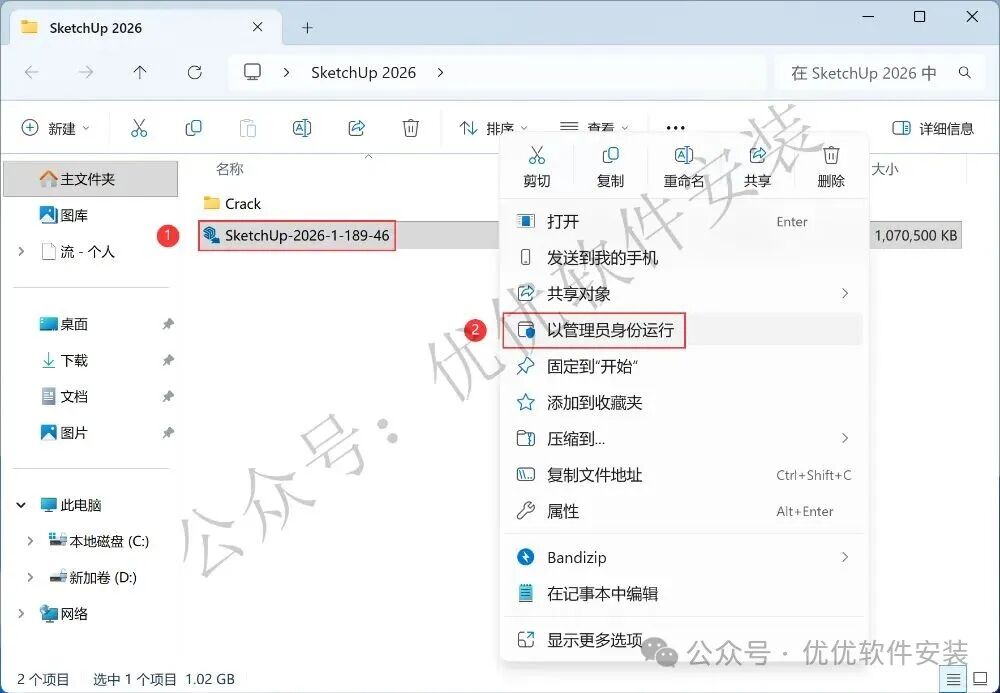Click the 复制 icon in context menu

click(x=610, y=155)
